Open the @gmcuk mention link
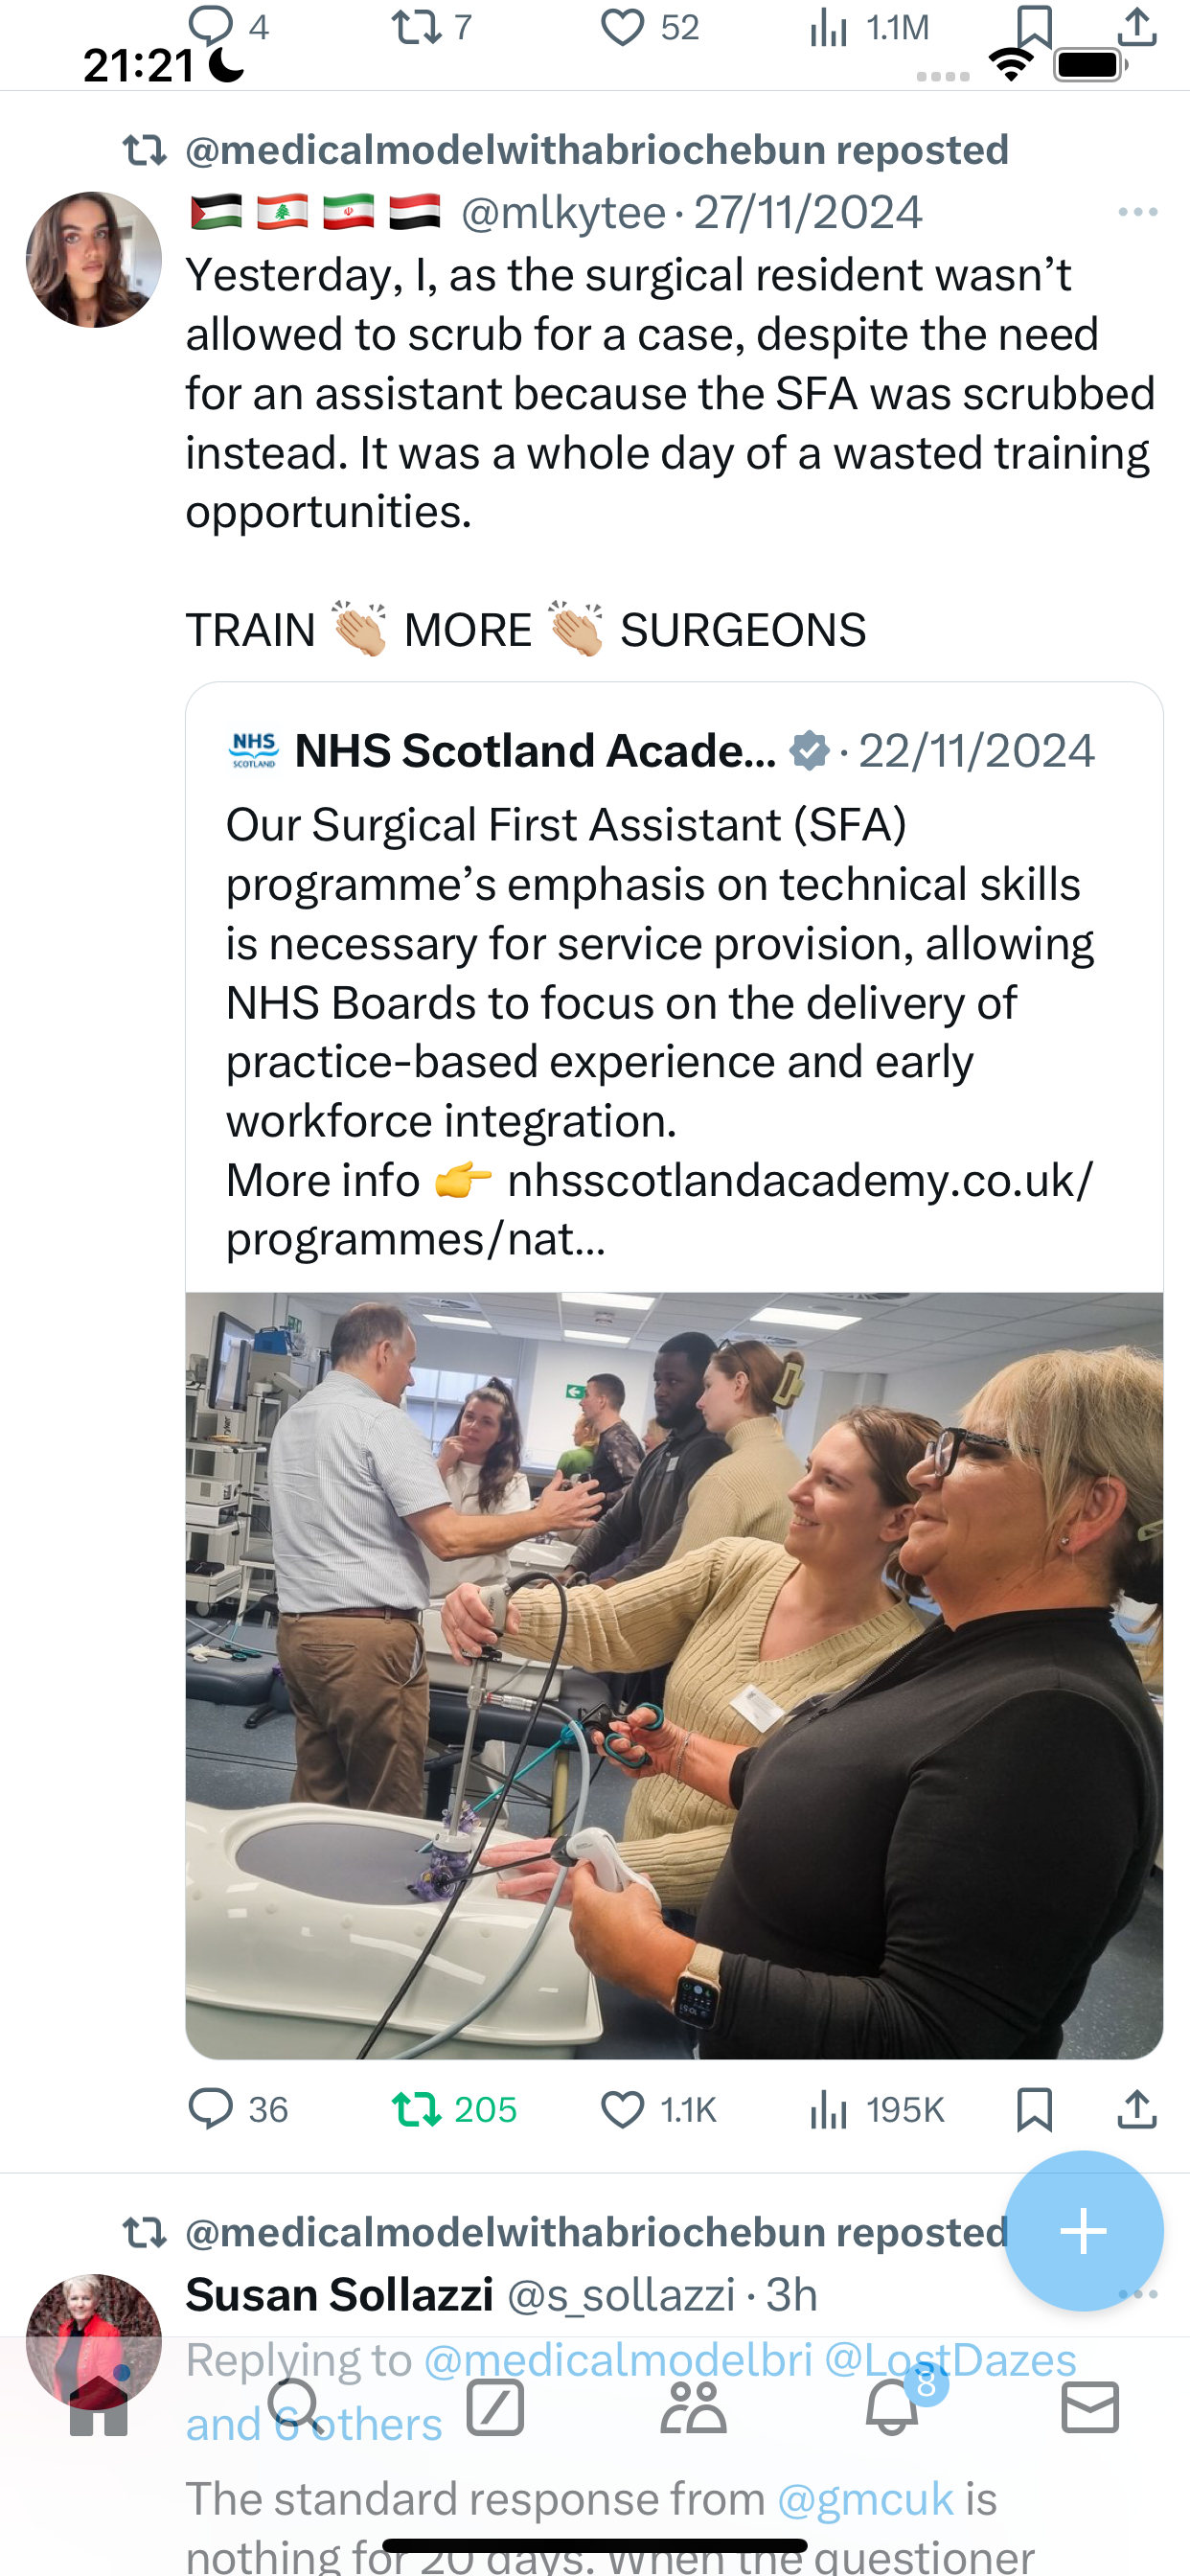 [x=866, y=2499]
